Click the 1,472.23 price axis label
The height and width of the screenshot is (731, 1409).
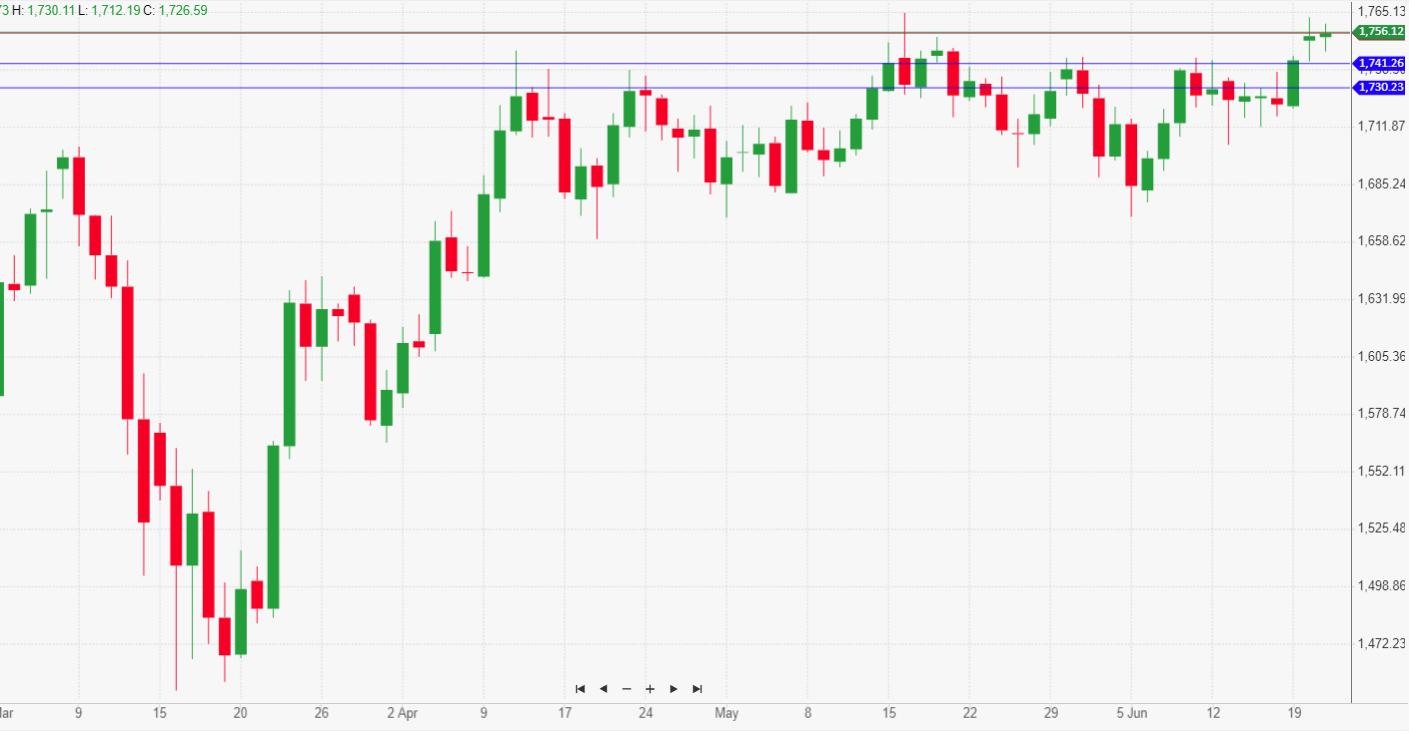[x=1383, y=643]
